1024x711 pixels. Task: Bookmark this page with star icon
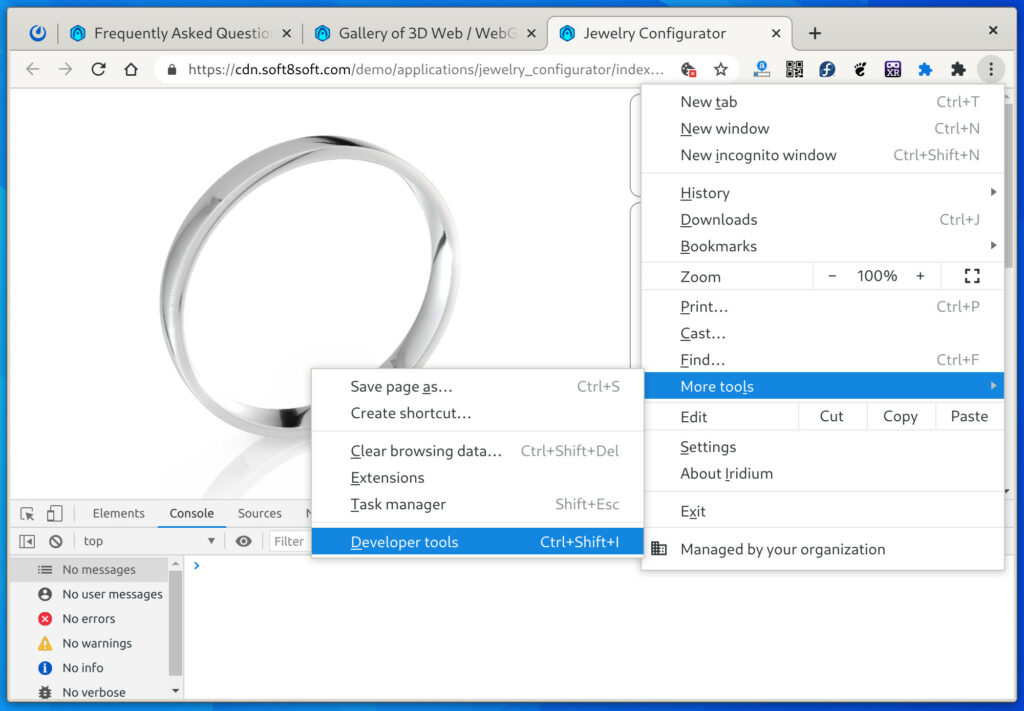click(x=720, y=69)
